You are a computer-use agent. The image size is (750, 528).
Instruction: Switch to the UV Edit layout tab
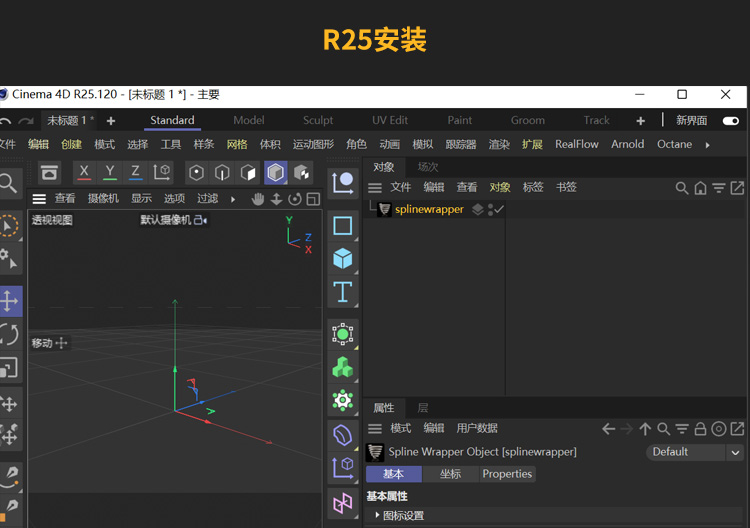click(x=390, y=121)
